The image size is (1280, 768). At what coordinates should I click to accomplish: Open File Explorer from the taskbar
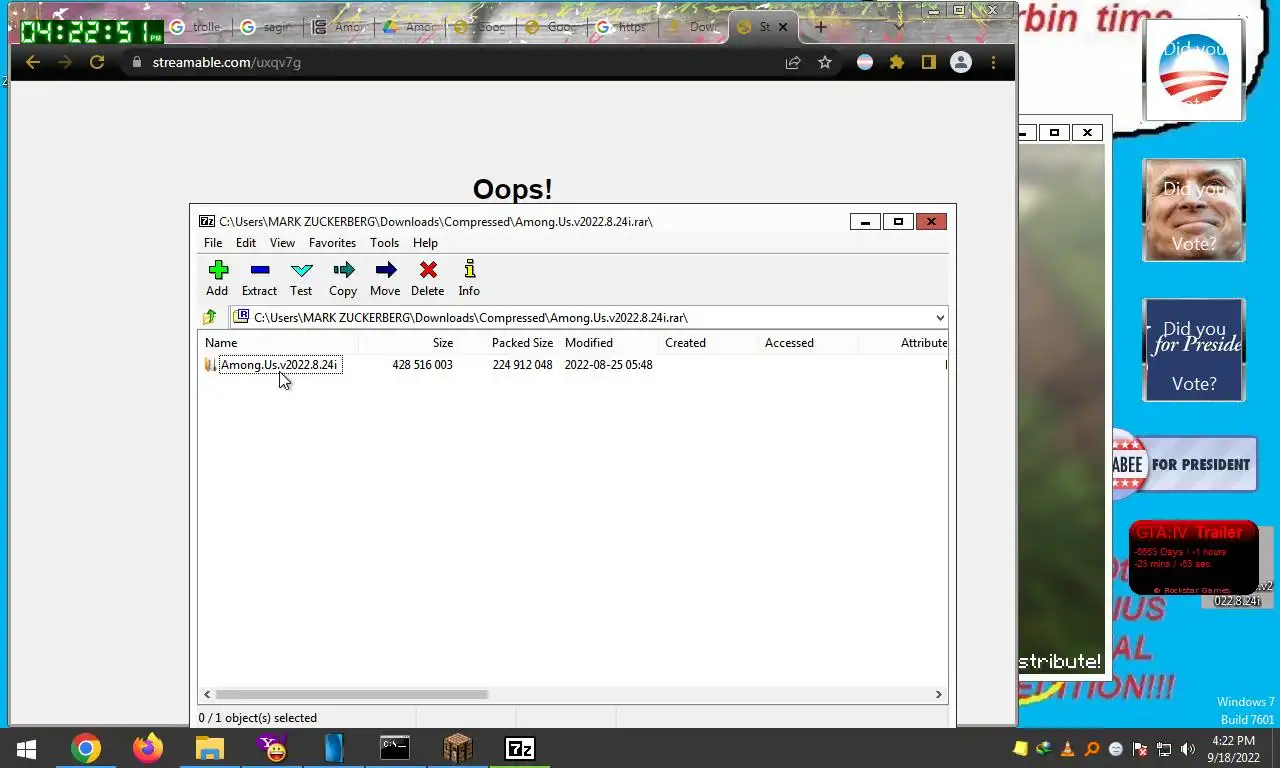209,748
